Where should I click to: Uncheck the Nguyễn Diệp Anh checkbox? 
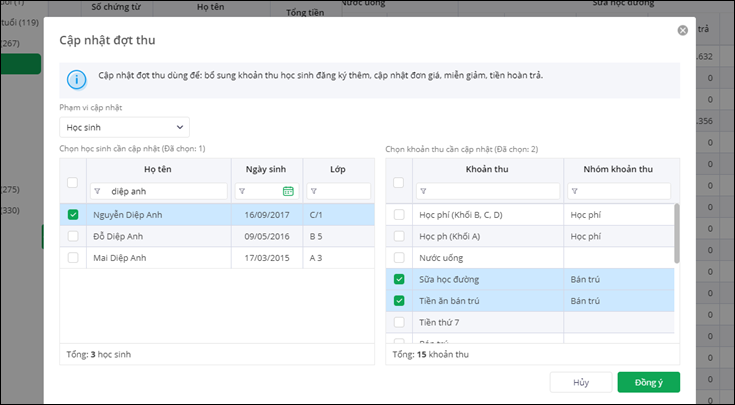tap(73, 214)
